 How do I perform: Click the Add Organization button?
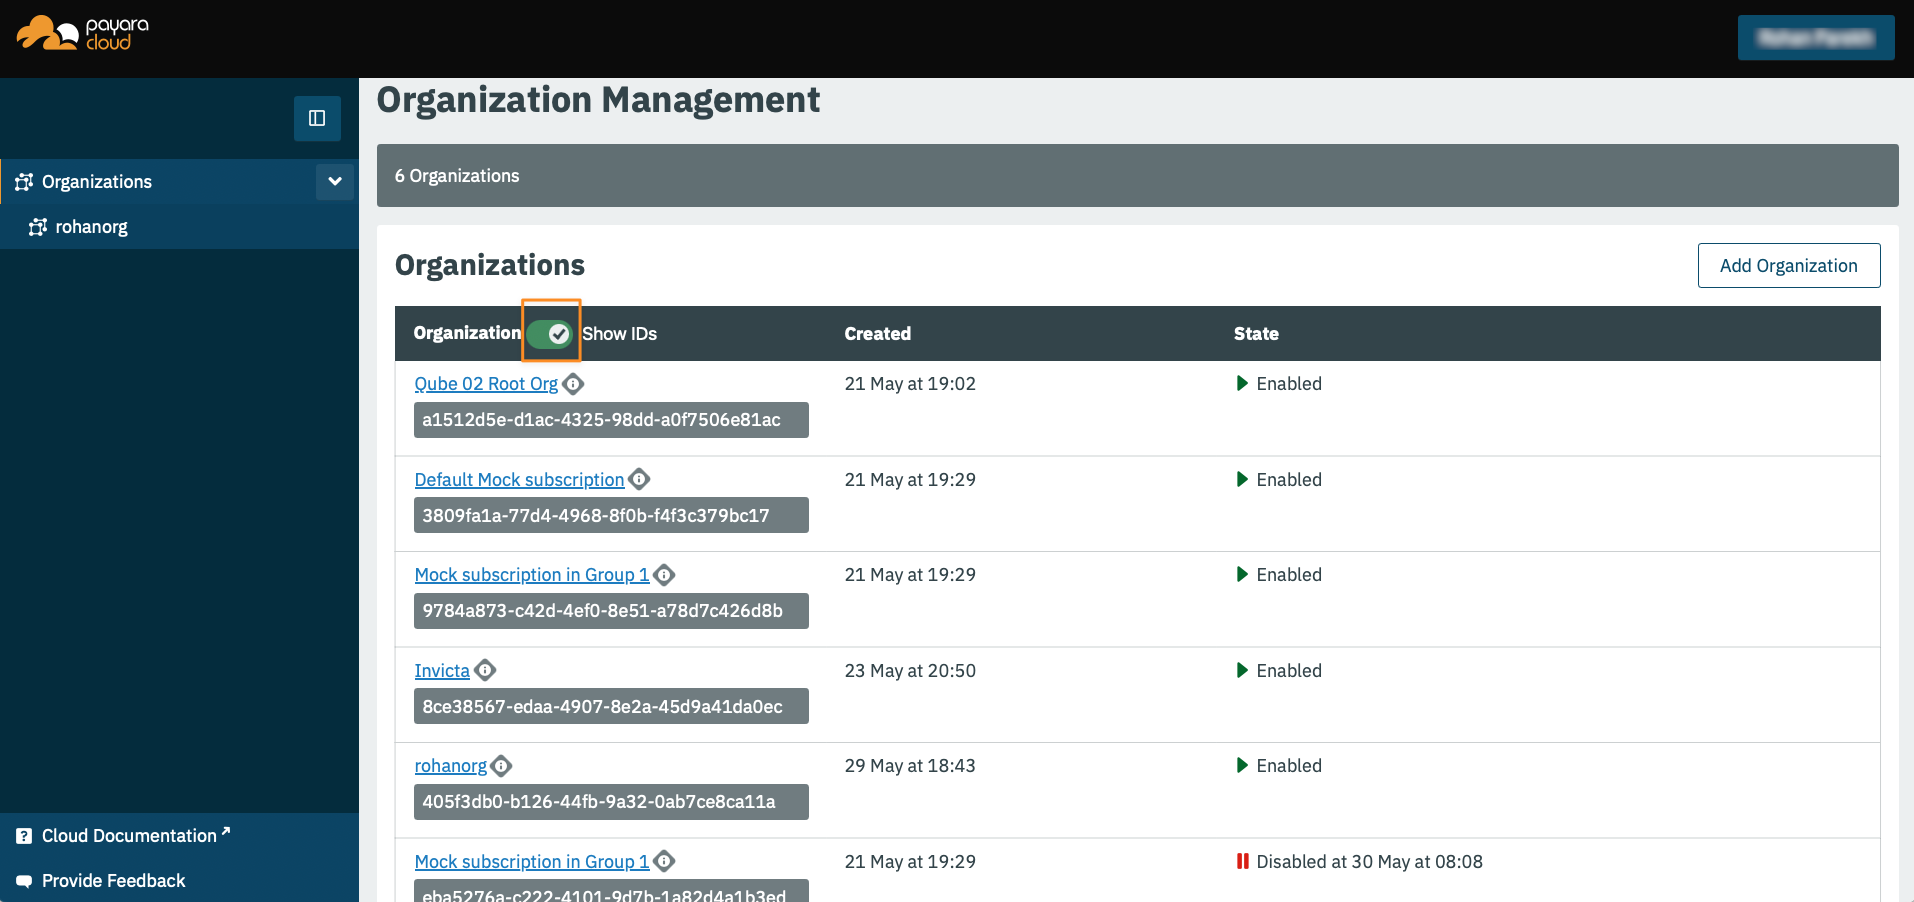click(x=1788, y=265)
